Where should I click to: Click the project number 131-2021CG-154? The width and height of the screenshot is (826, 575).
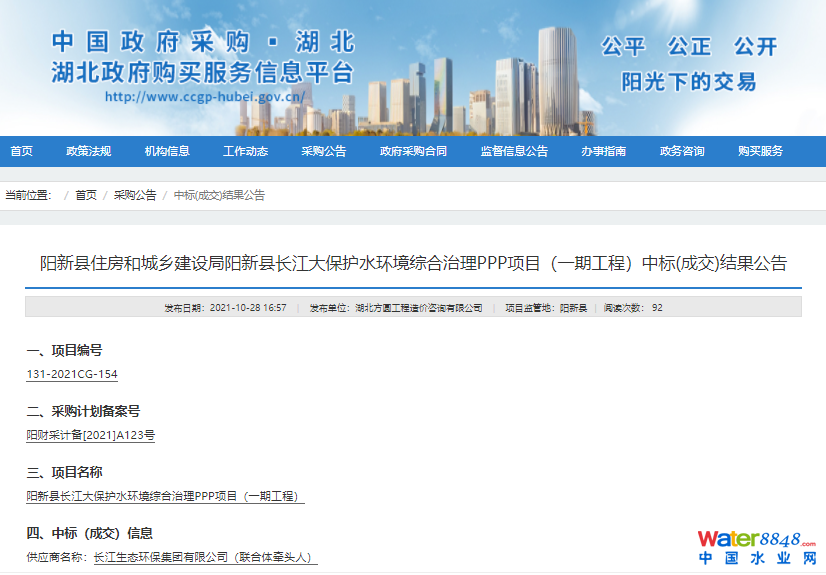click(x=72, y=374)
